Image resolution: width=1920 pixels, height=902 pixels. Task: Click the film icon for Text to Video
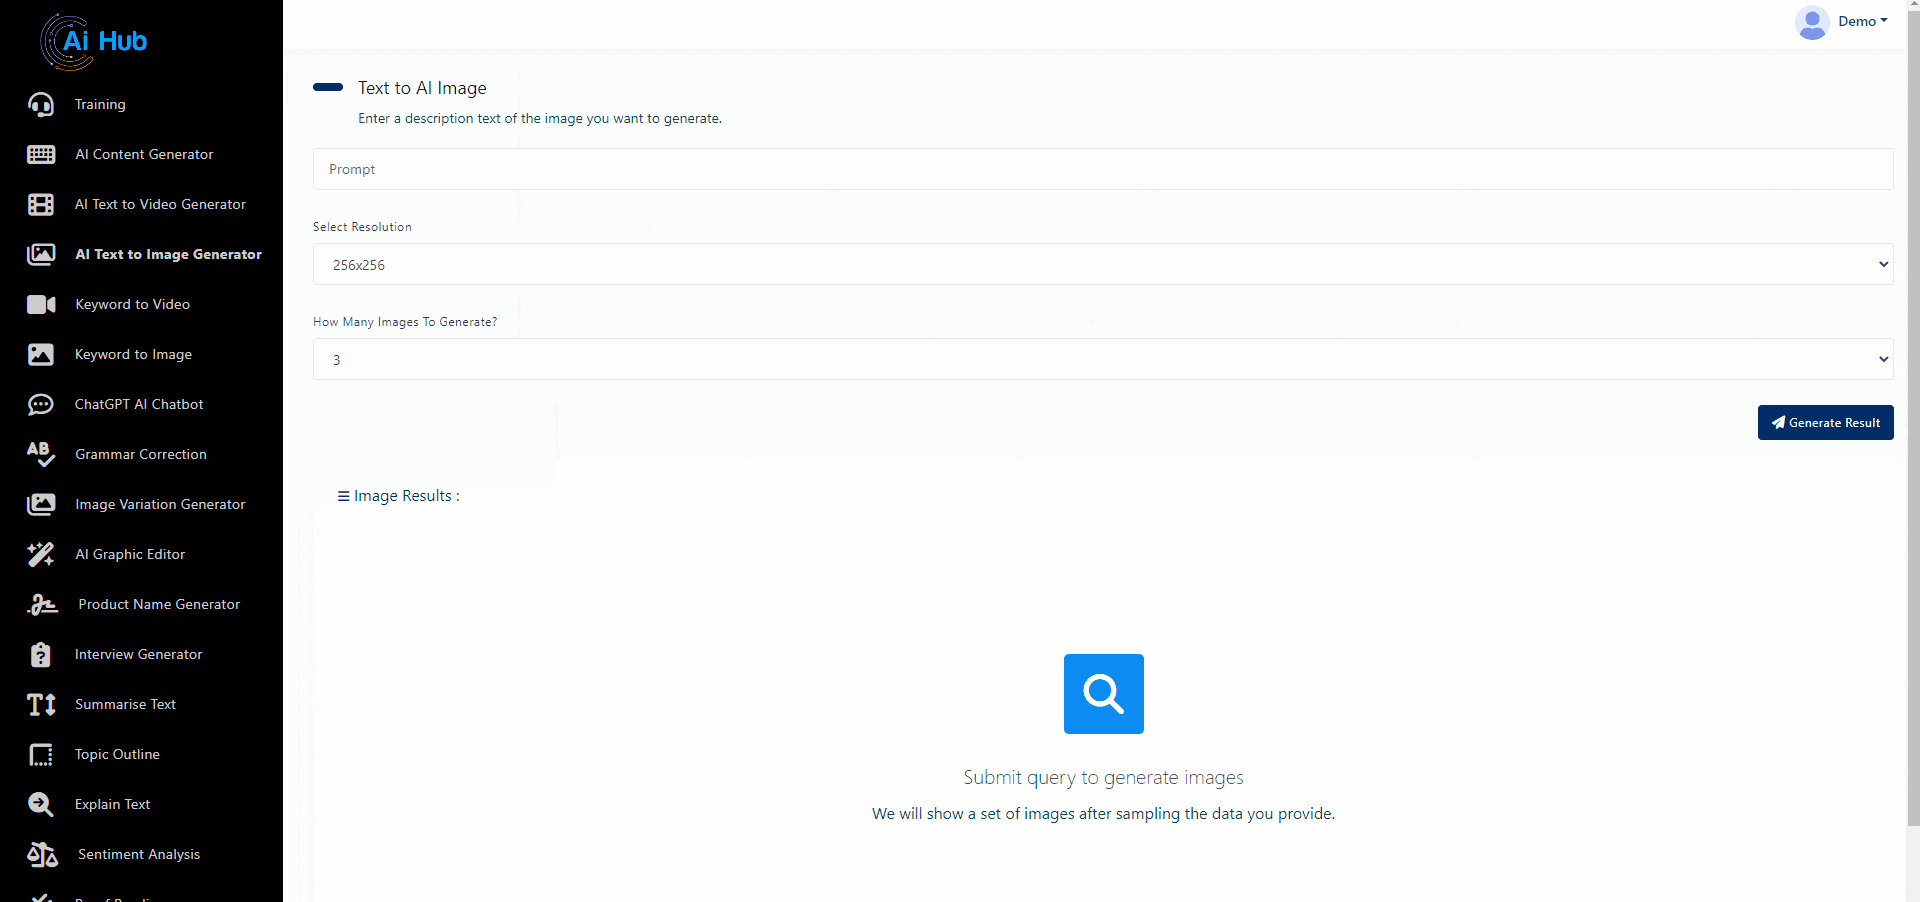click(x=41, y=204)
